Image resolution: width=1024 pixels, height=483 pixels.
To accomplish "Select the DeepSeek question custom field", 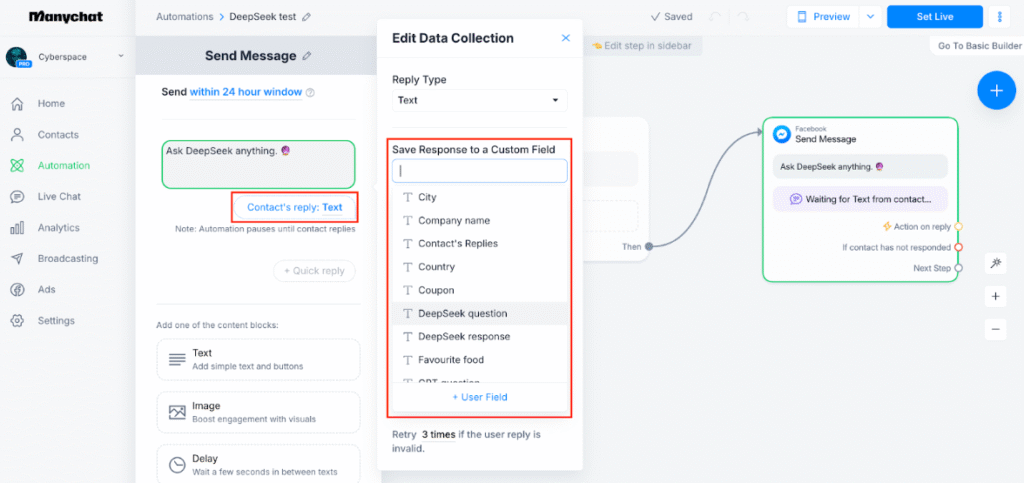I will coord(463,313).
